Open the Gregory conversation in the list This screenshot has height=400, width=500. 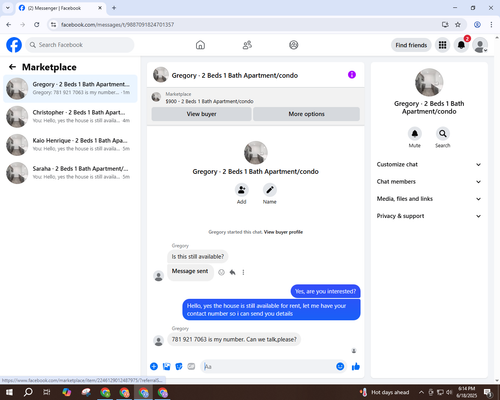[x=70, y=89]
